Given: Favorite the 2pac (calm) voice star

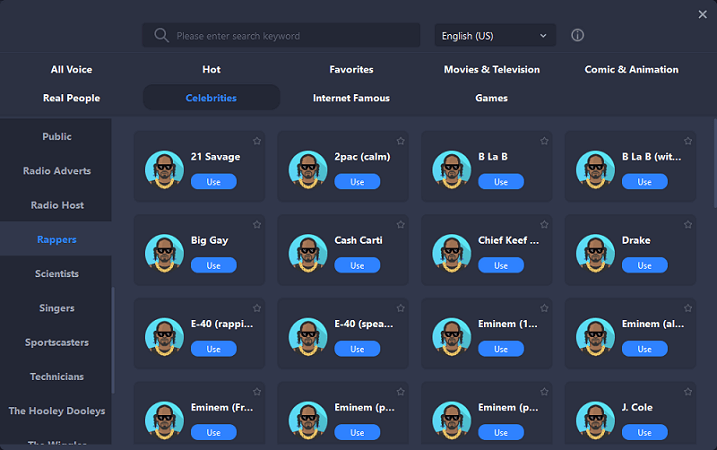Looking at the screenshot, I should (401, 141).
